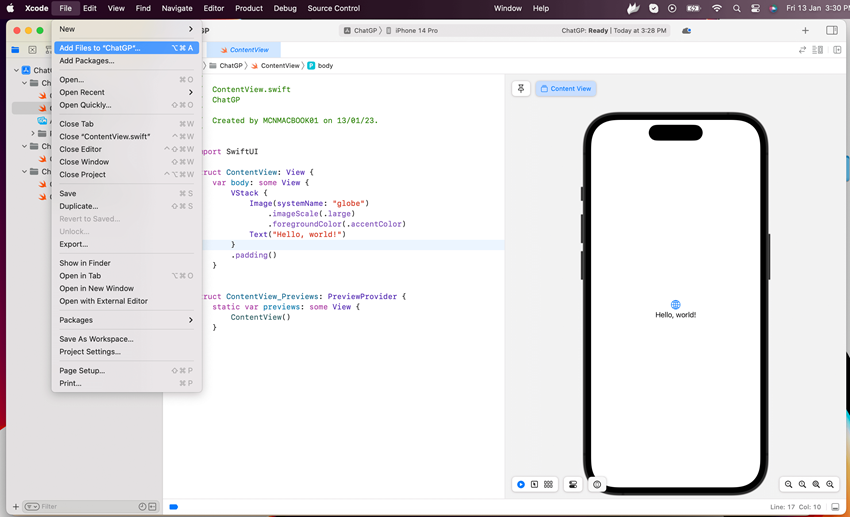Choose Save As Workspace... menu item

pos(126,339)
